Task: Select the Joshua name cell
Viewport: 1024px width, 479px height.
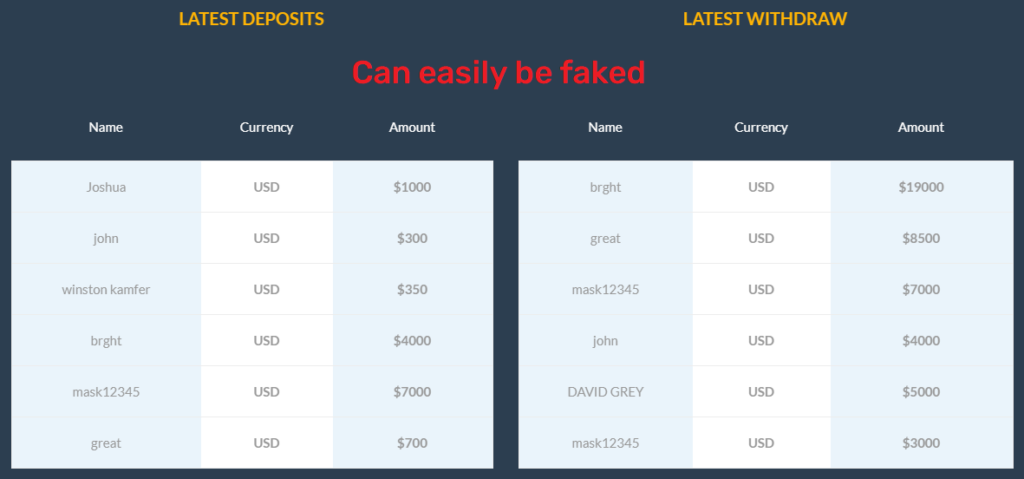Action: tap(106, 187)
